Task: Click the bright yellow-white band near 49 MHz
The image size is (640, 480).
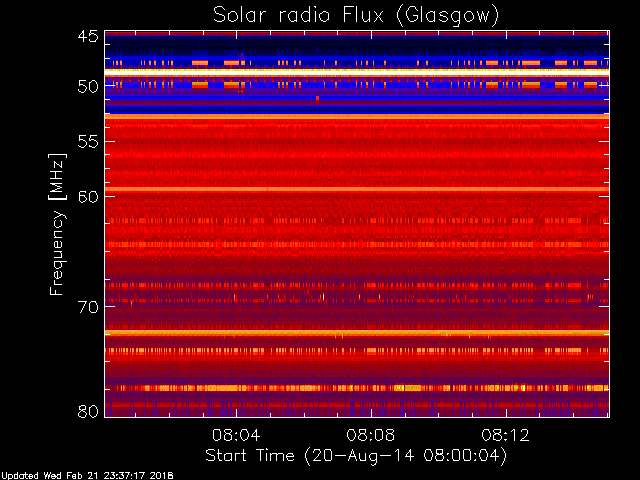Action: tap(357, 72)
